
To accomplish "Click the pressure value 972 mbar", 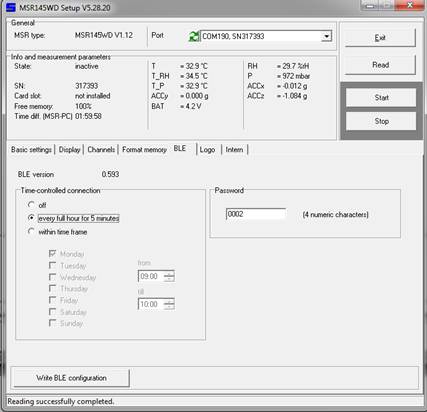I will click(x=293, y=76).
